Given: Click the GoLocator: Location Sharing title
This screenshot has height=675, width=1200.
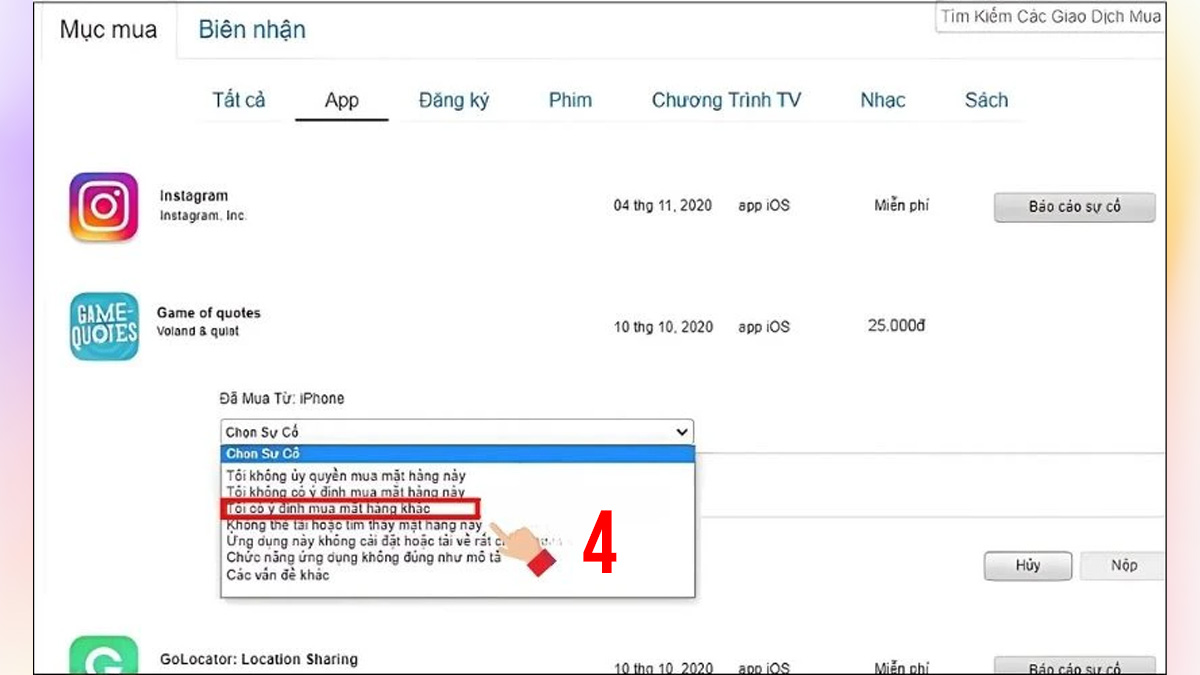Looking at the screenshot, I should 258,659.
